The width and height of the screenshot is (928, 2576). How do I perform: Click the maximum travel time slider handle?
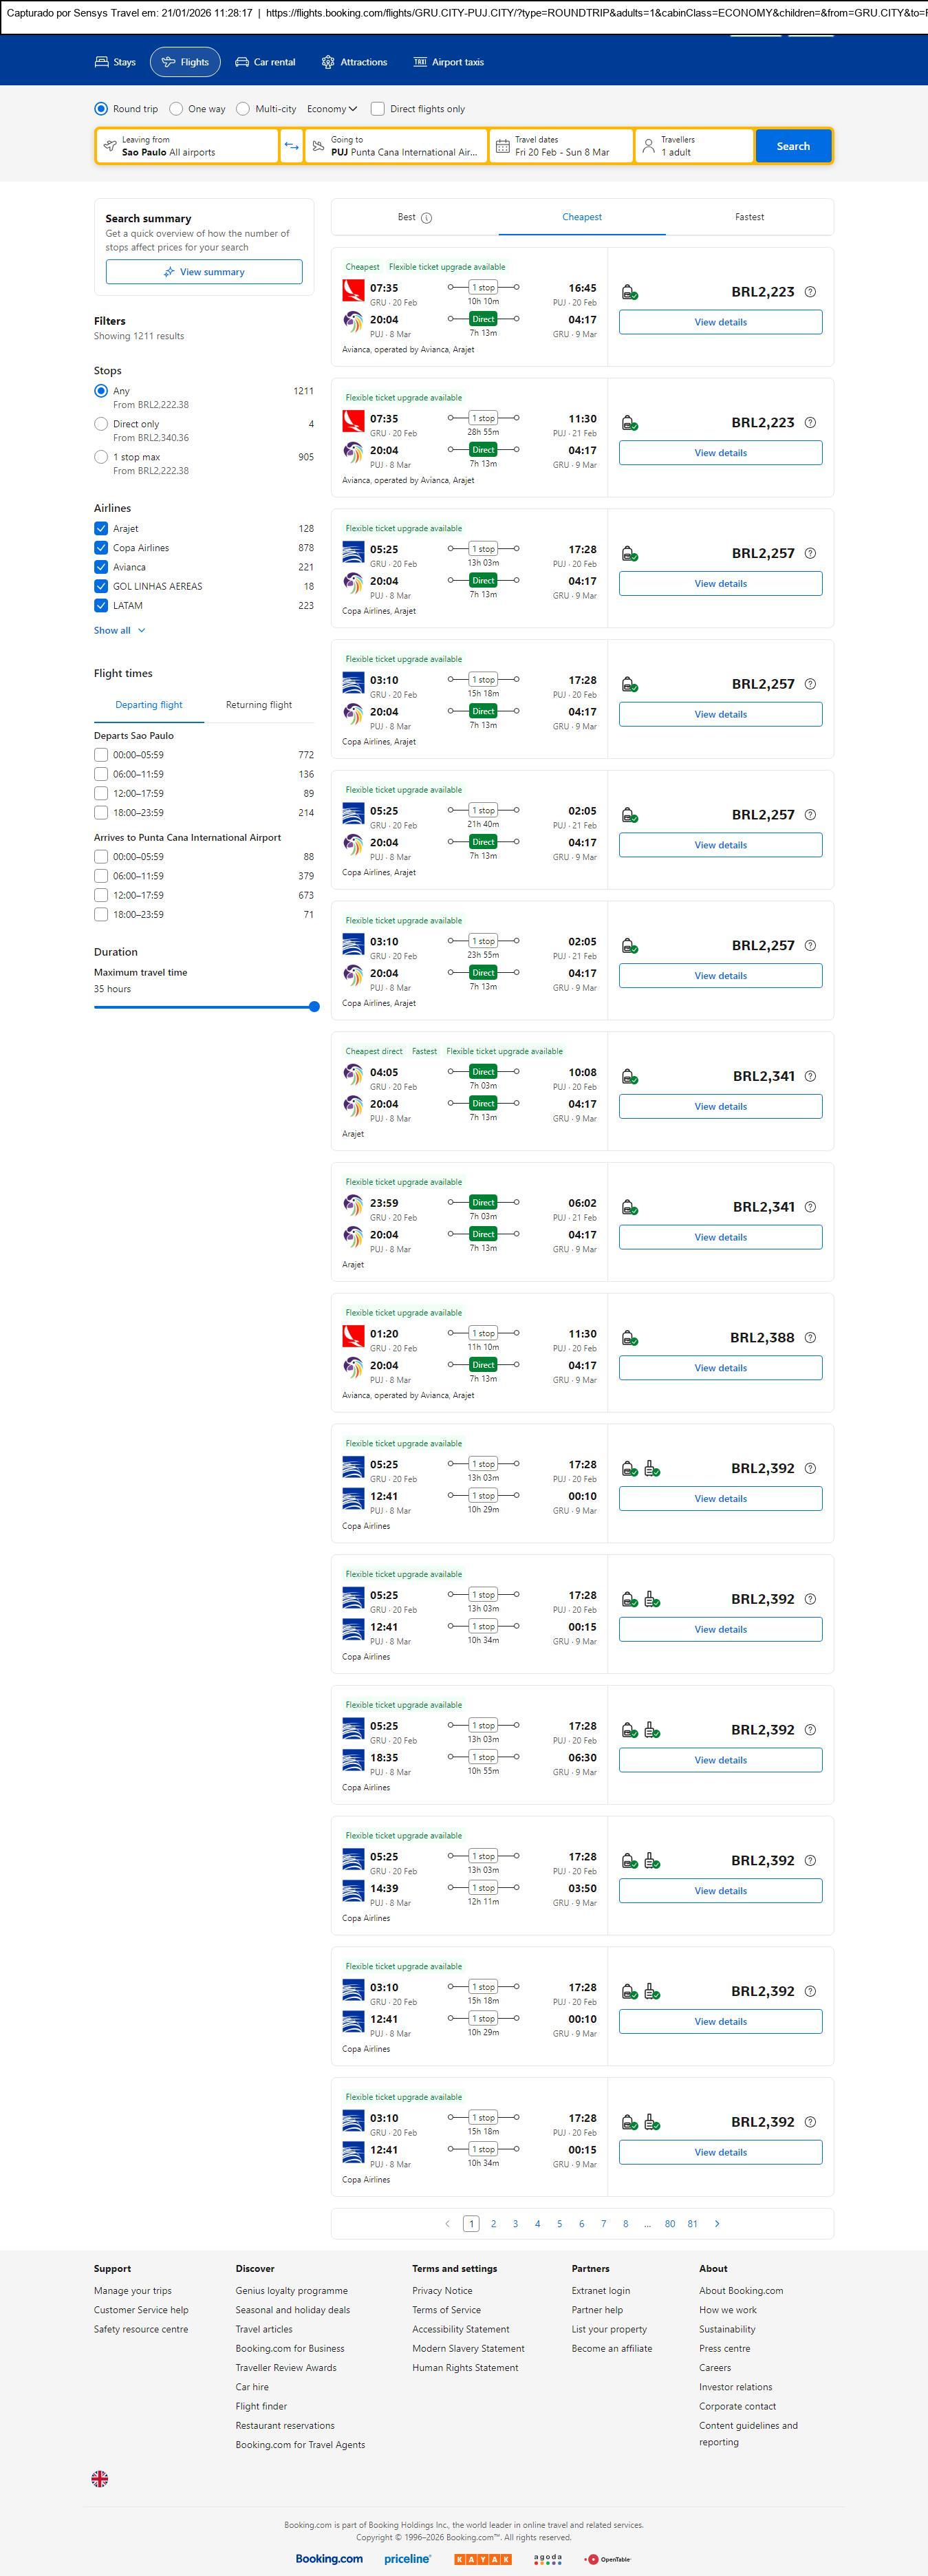pyautogui.click(x=314, y=1007)
